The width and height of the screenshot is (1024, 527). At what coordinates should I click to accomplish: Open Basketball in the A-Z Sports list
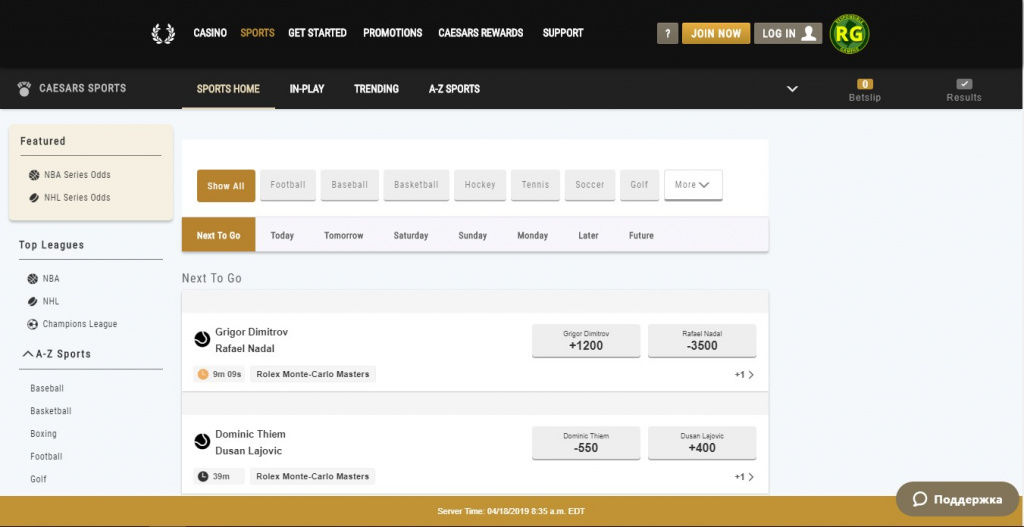click(51, 411)
